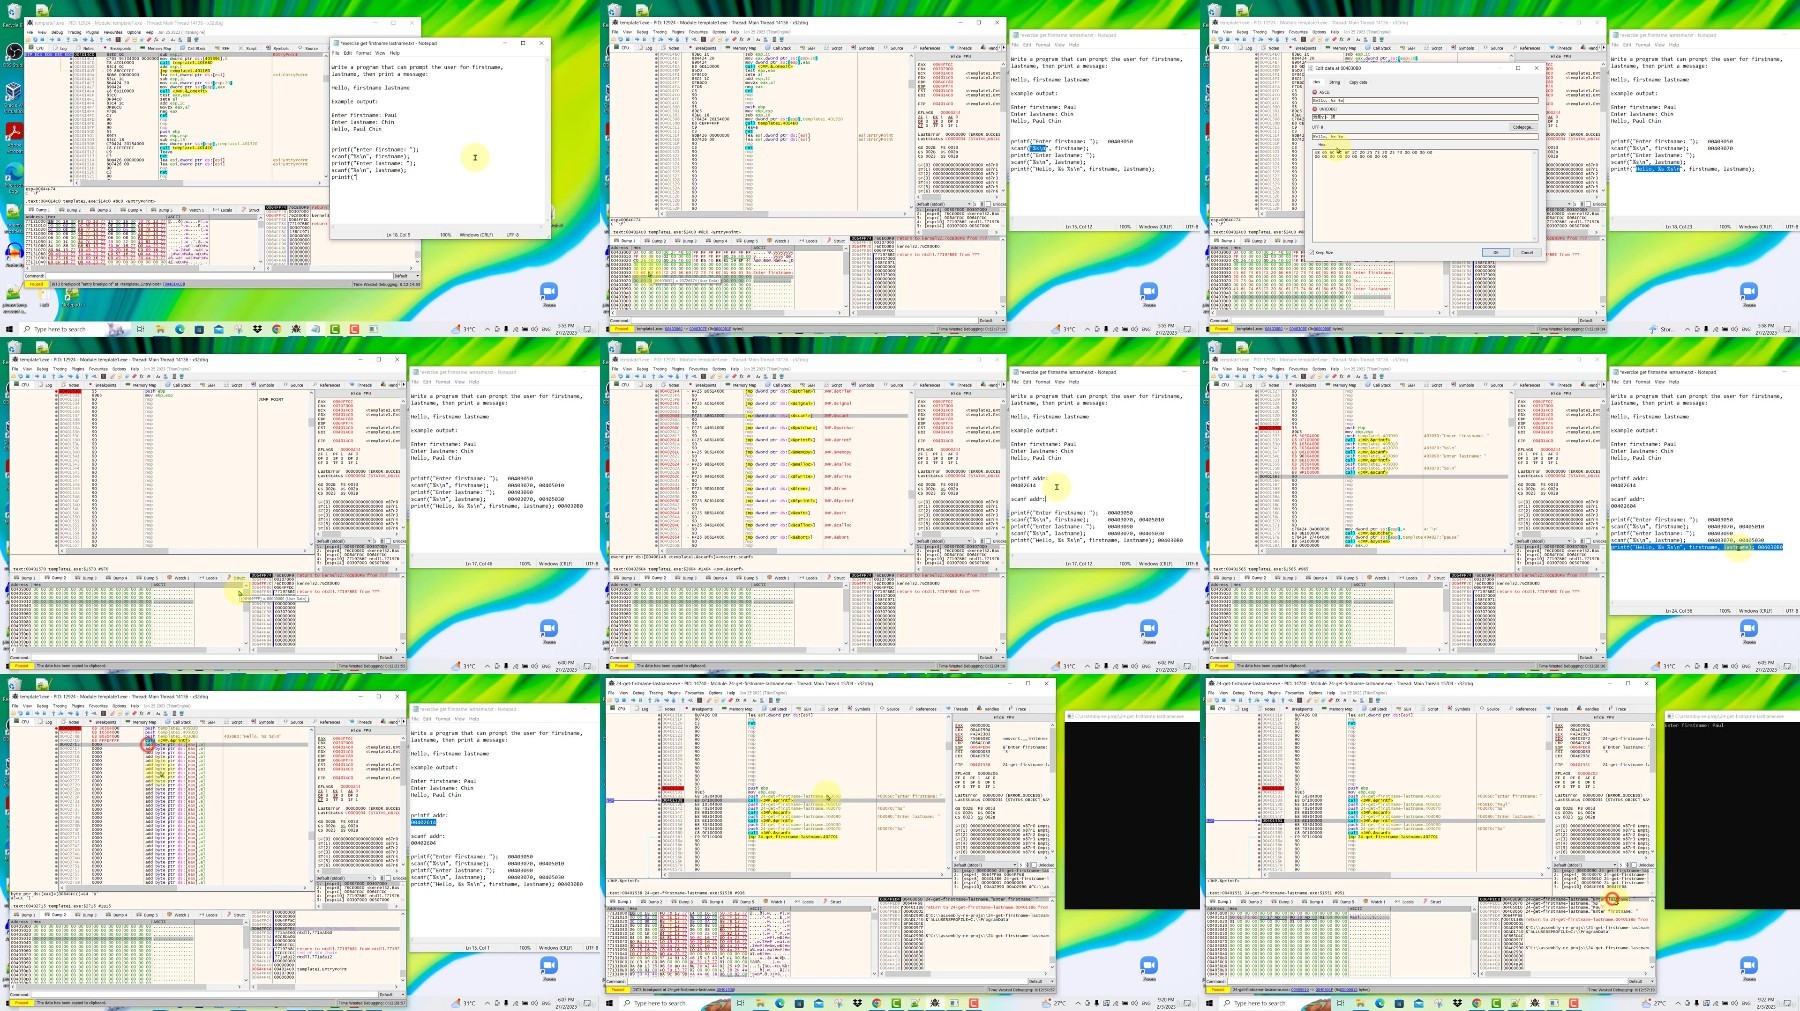The height and width of the screenshot is (1011, 1800).
Task: Select the UNICODE radio button in Edit data dialog
Action: (x=1315, y=109)
